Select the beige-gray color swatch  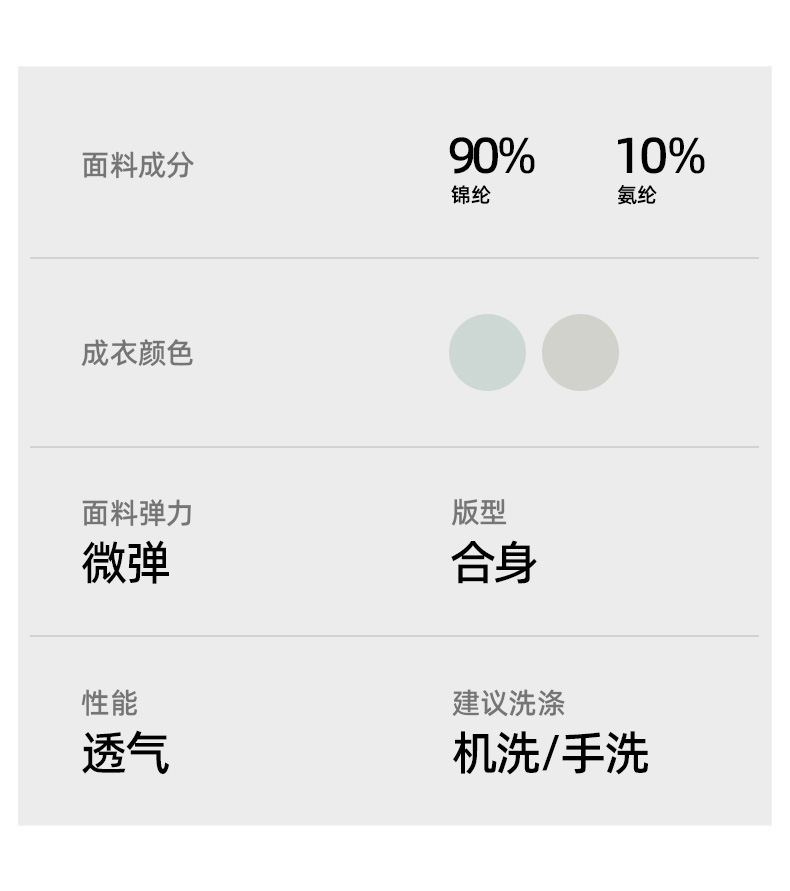coord(580,352)
